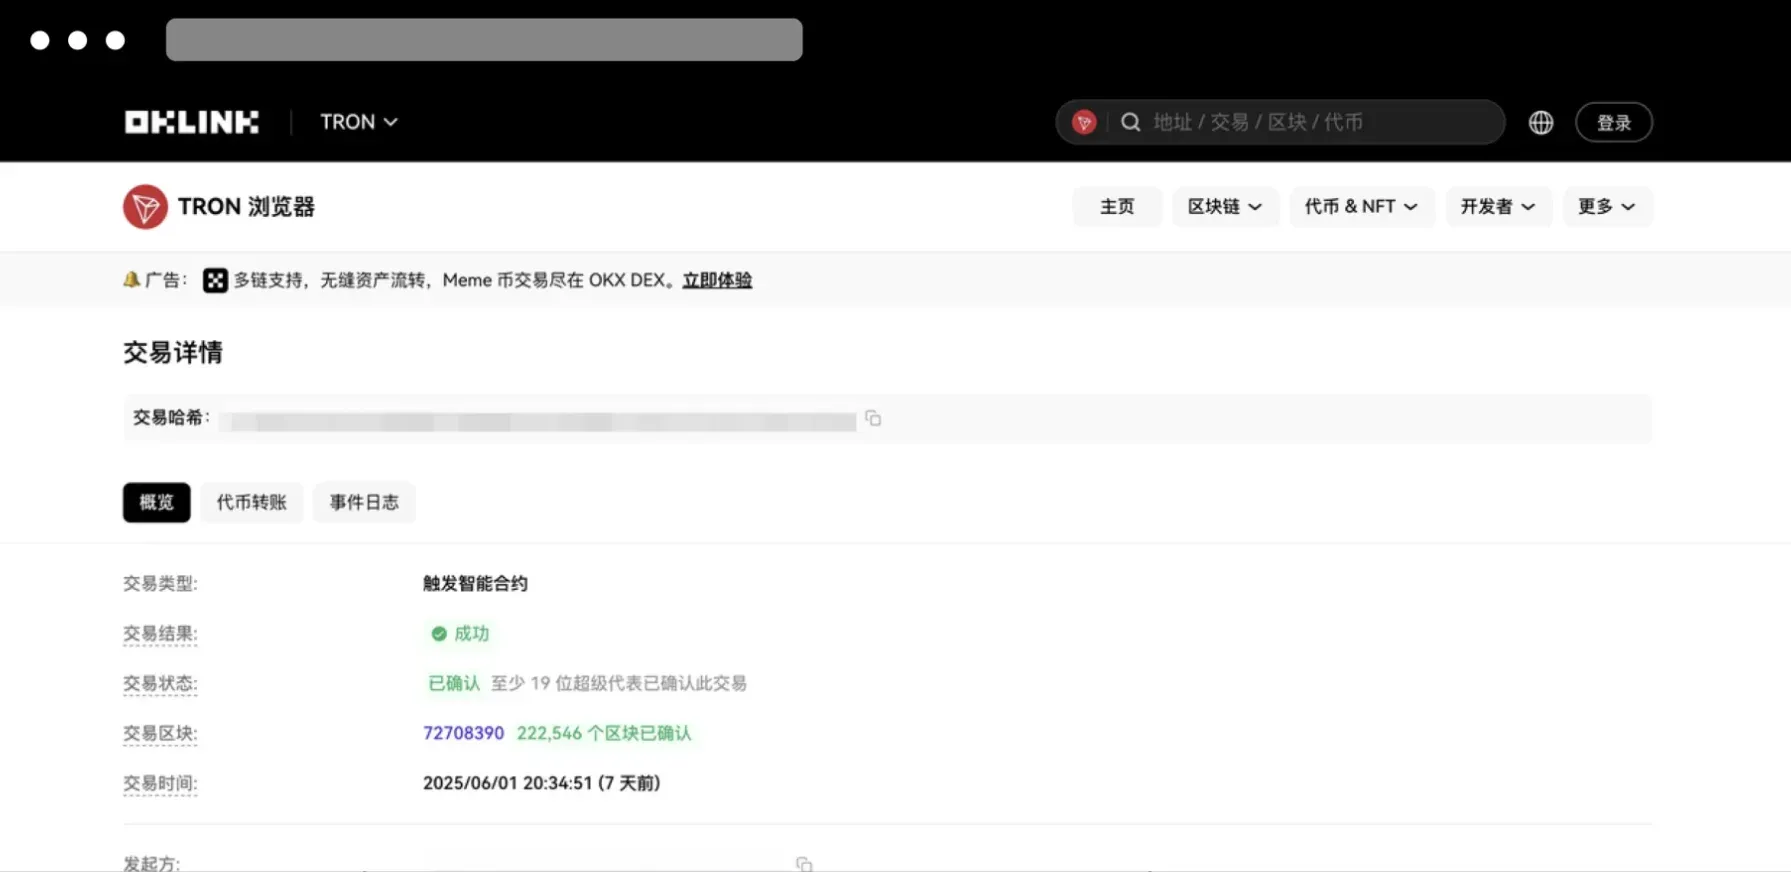The height and width of the screenshot is (872, 1791).
Task: Open block 72708390 link
Action: (x=463, y=733)
